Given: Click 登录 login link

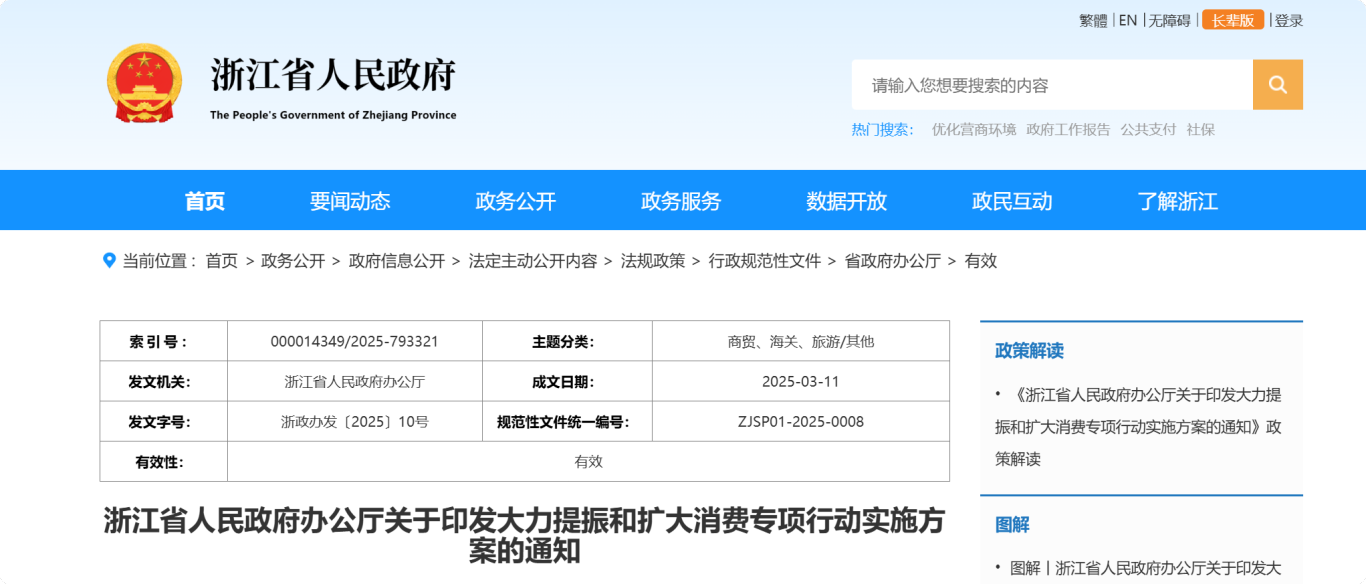Looking at the screenshot, I should pyautogui.click(x=1289, y=20).
